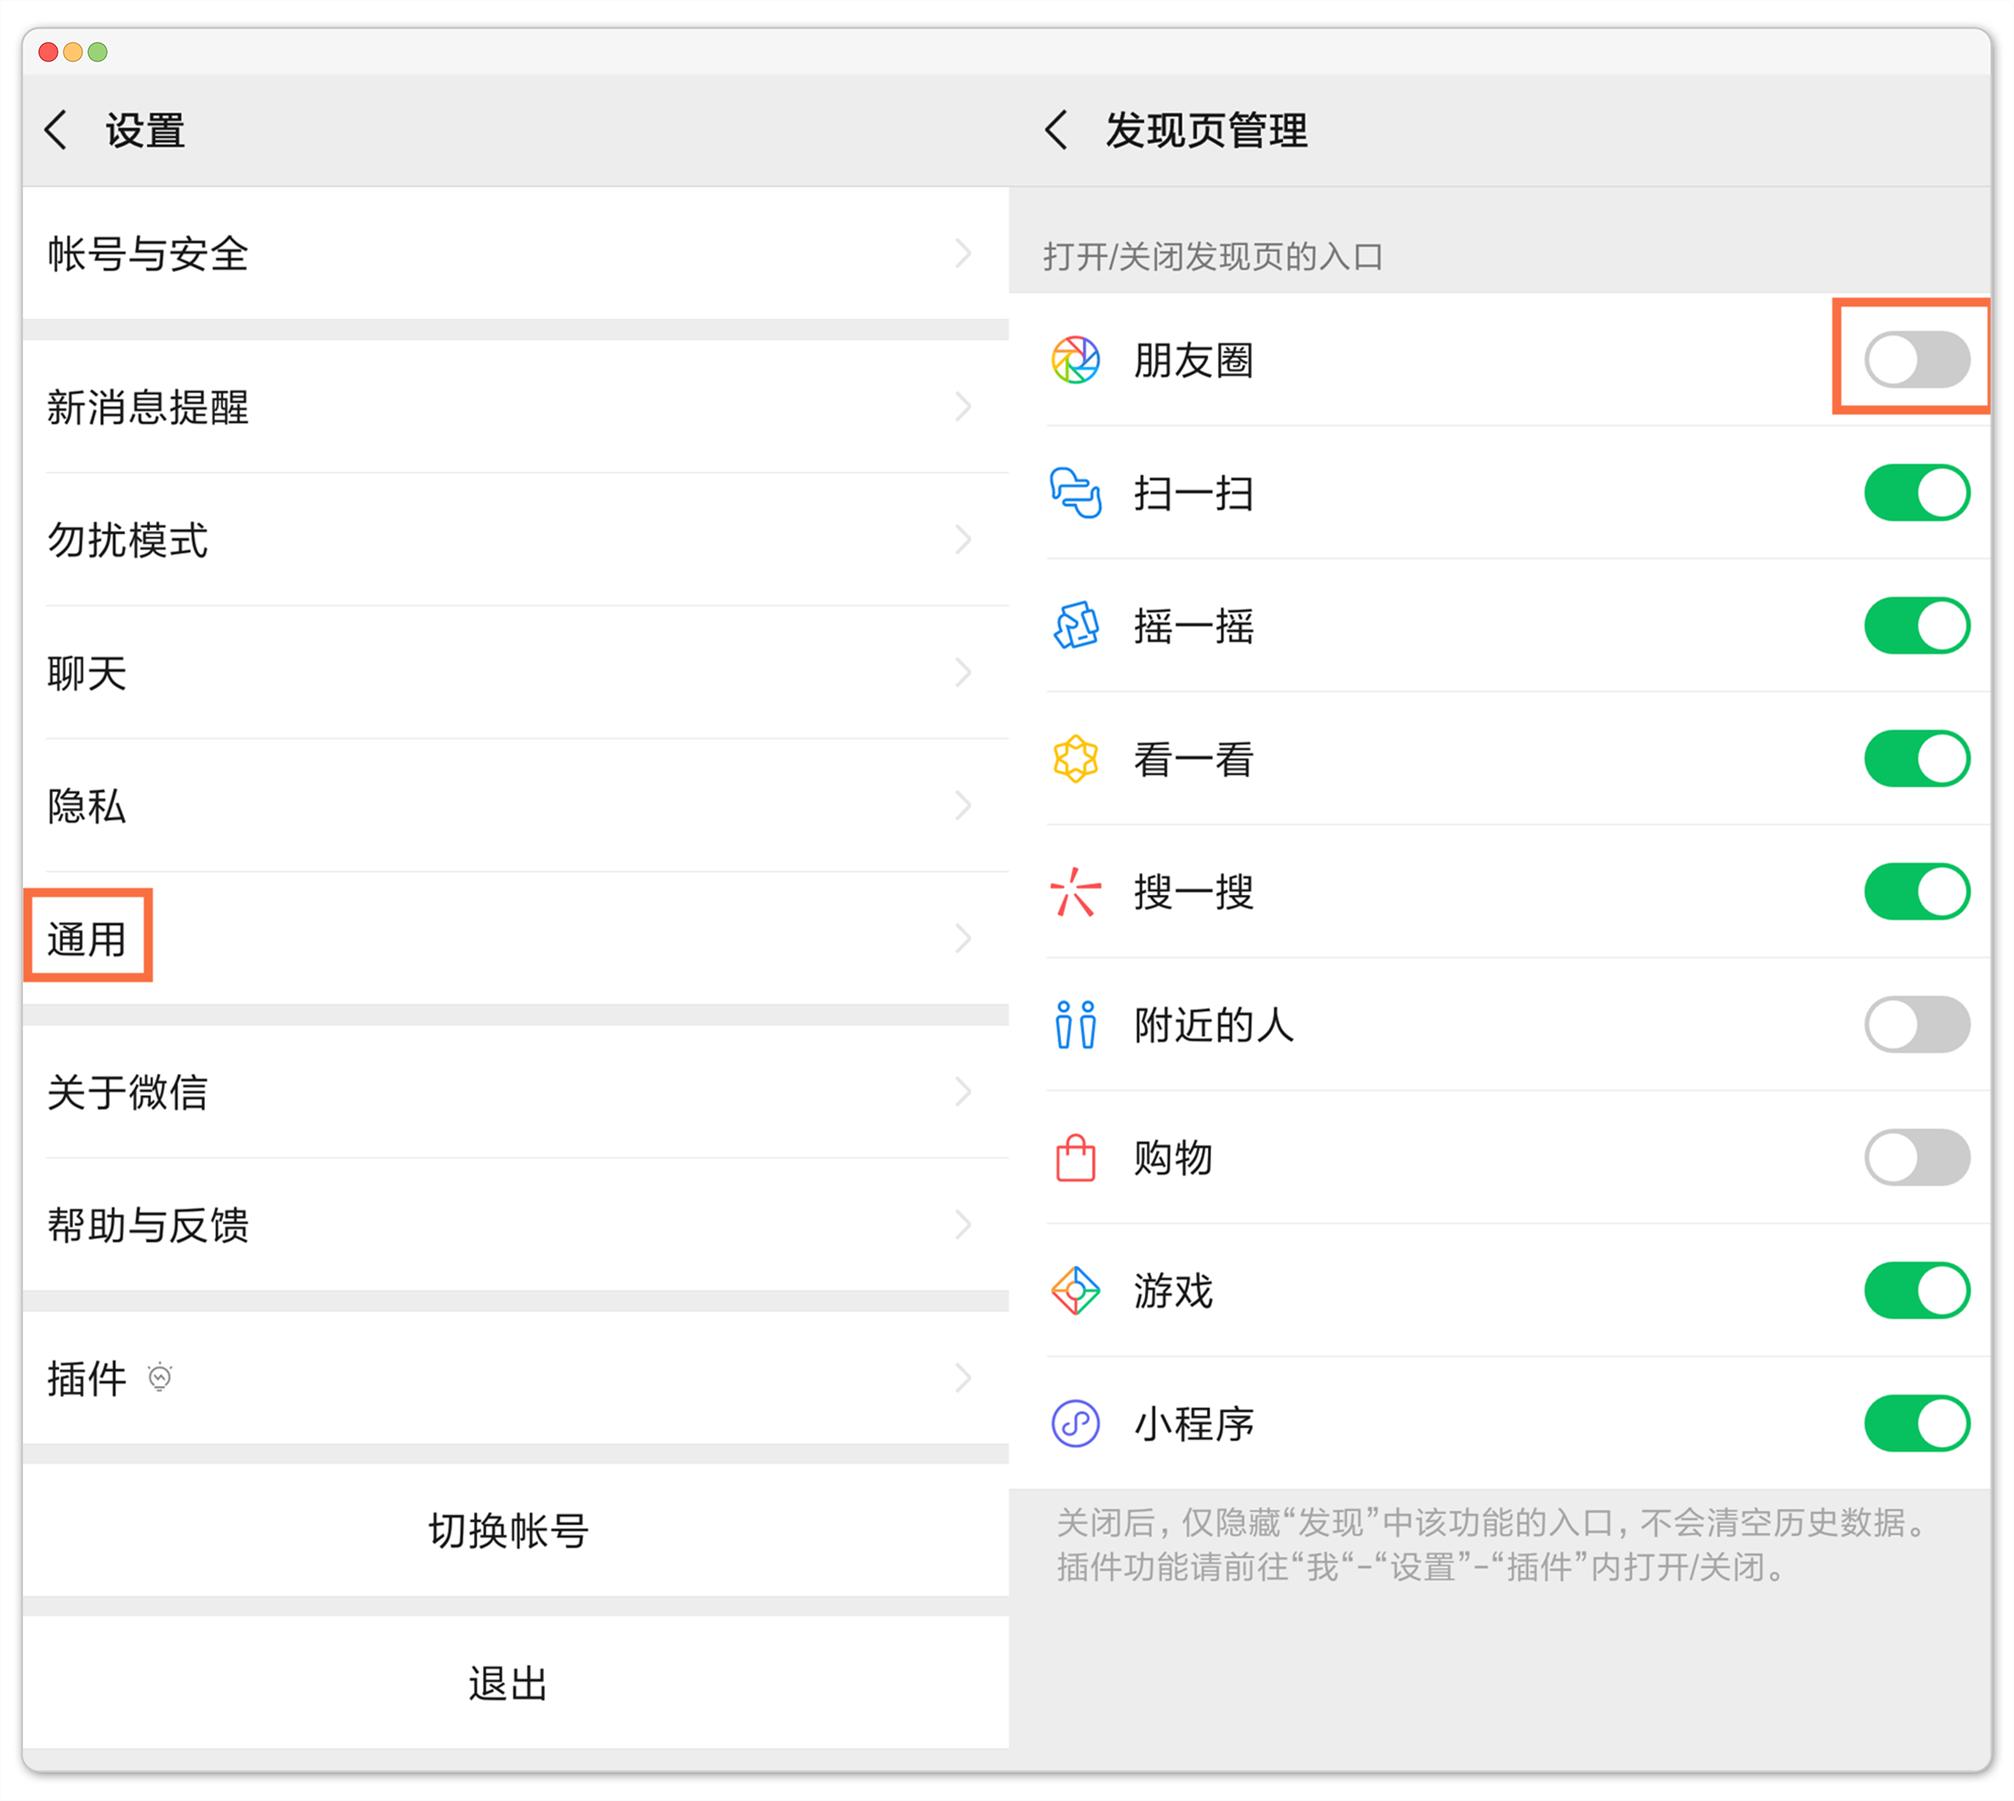The width and height of the screenshot is (2014, 1801).
Task: Enable the 附近的人 toggle switch
Action: pyautogui.click(x=1913, y=1025)
